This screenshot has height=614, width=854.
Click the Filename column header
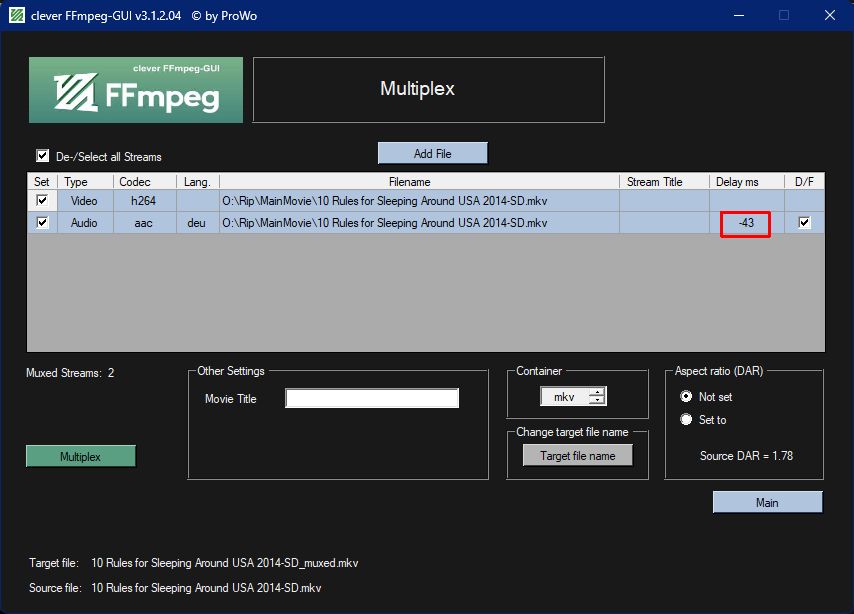pos(419,181)
